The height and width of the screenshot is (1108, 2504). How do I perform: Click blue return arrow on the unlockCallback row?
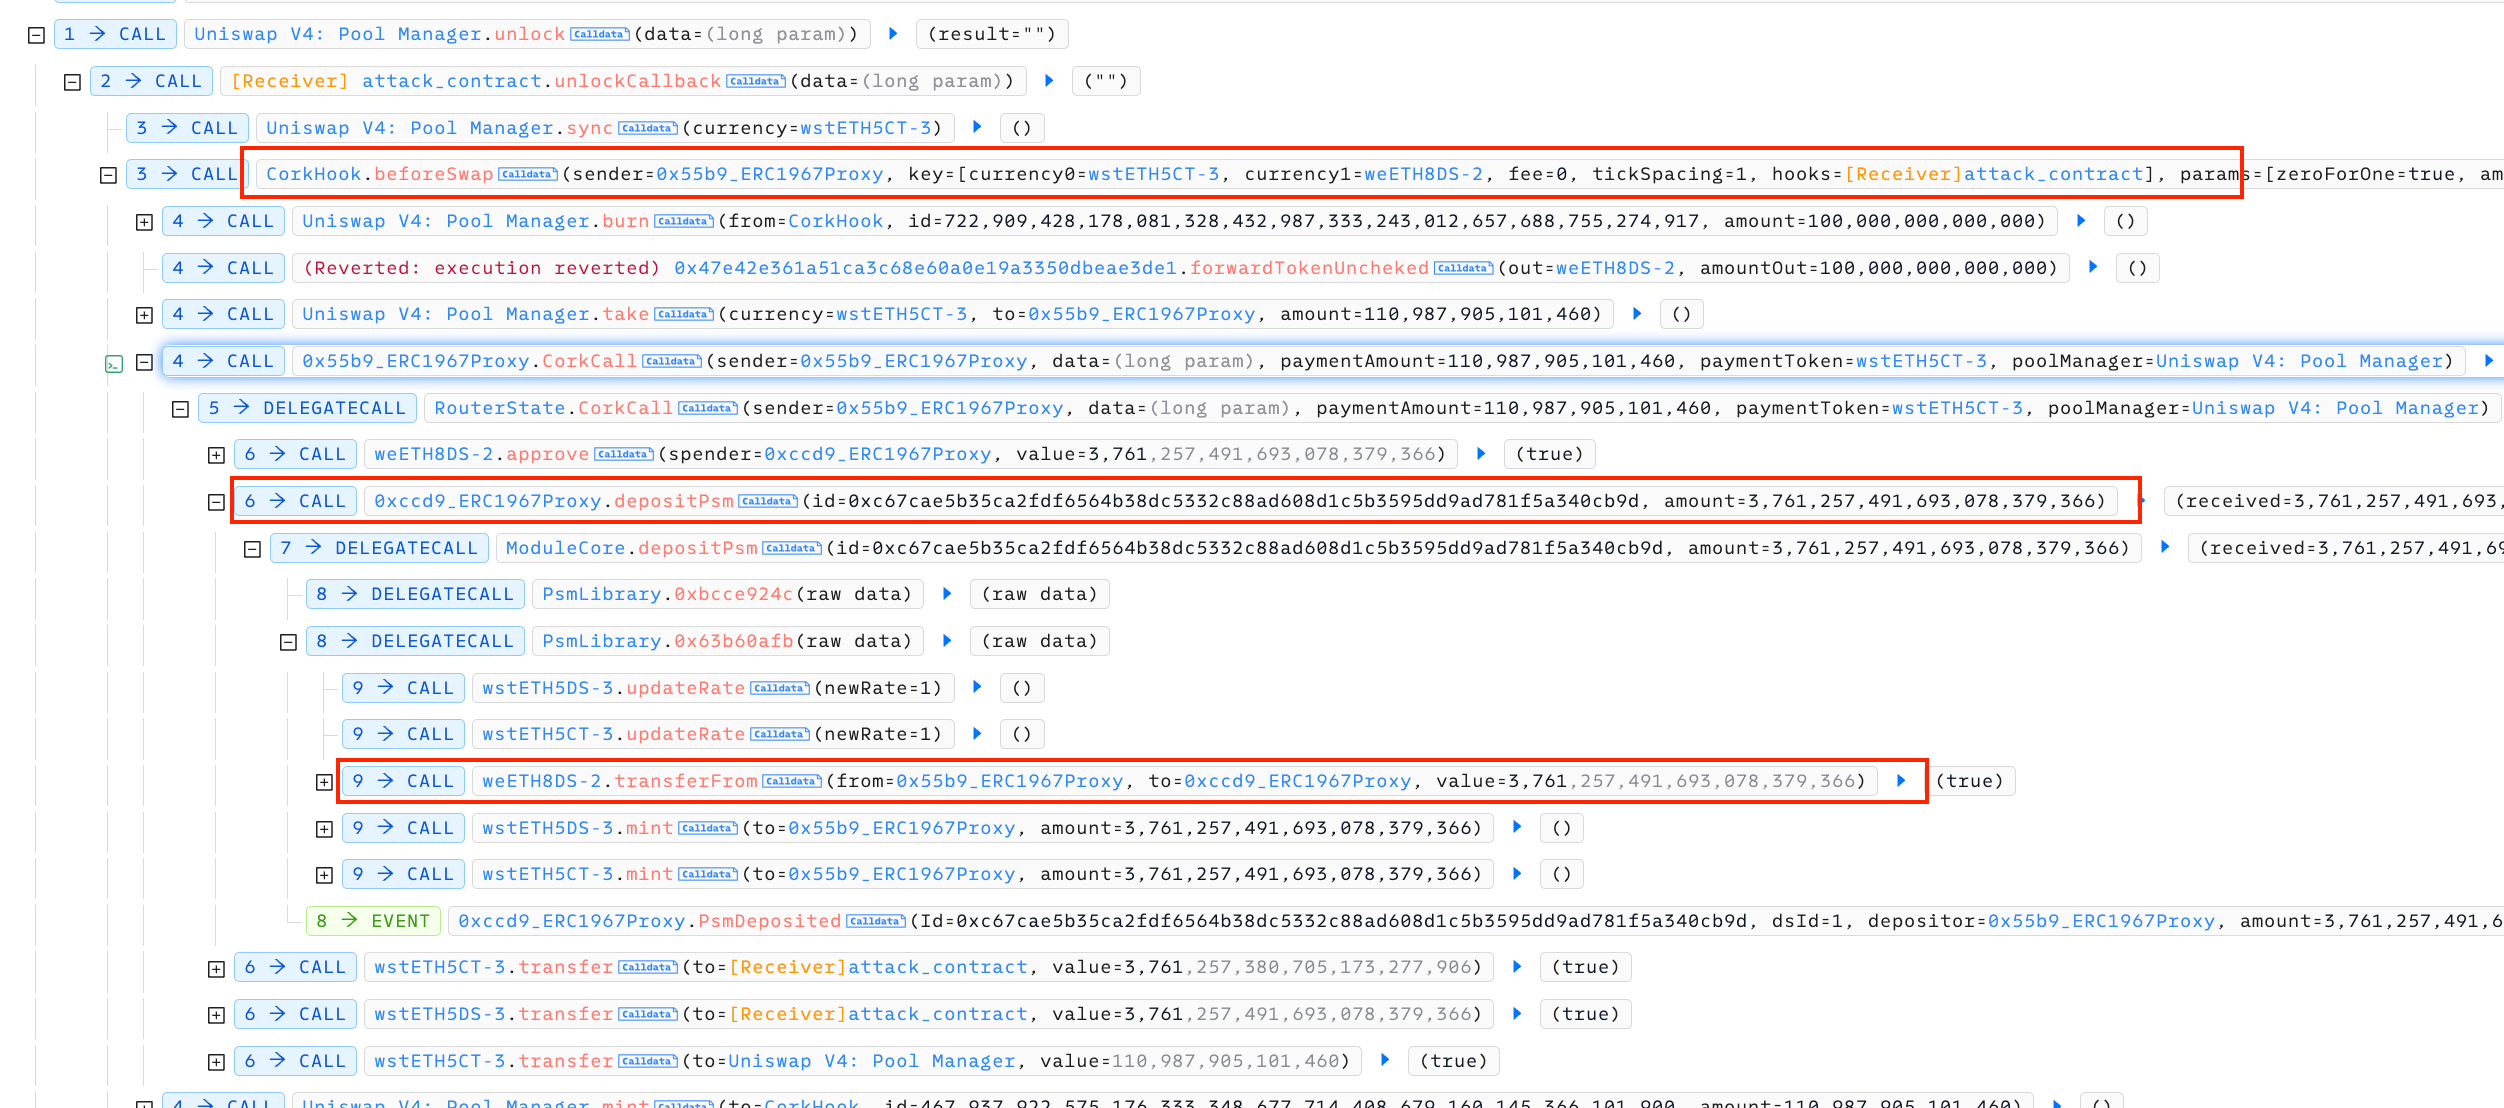point(1049,81)
